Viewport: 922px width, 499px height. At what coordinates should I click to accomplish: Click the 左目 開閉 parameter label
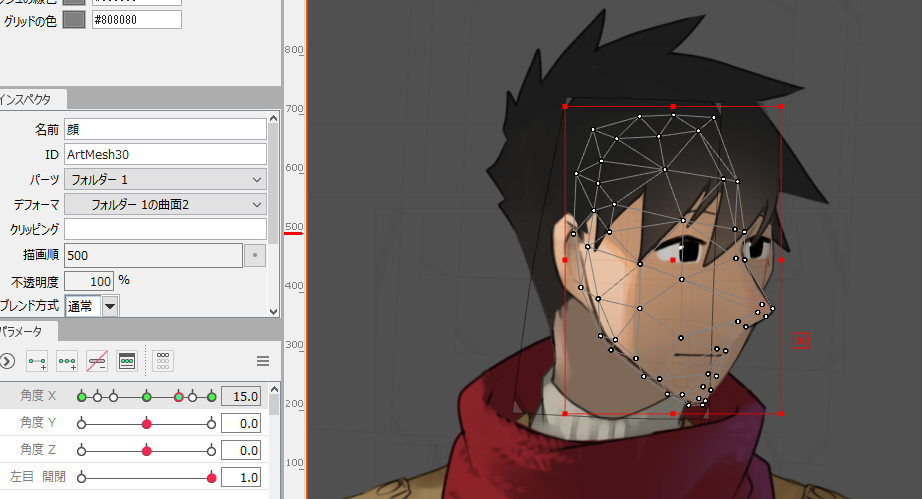[38, 477]
